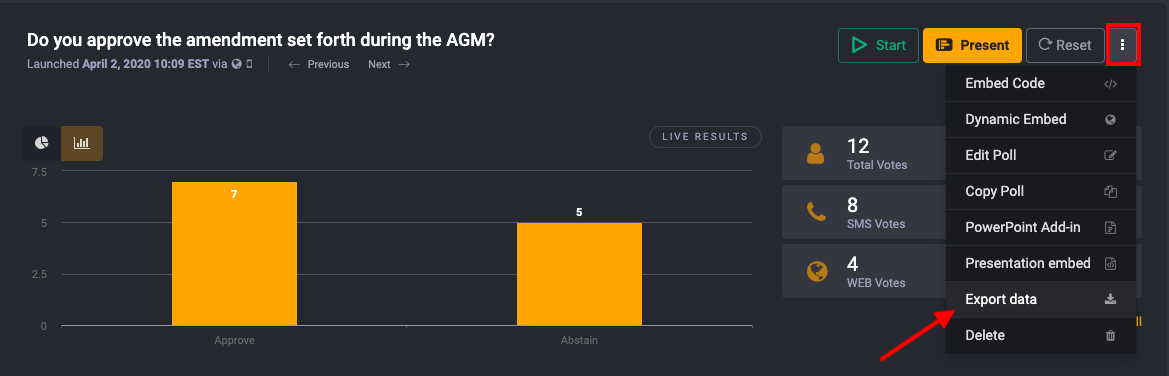This screenshot has width=1169, height=376.
Task: Go to the Next poll
Action: (x=388, y=64)
